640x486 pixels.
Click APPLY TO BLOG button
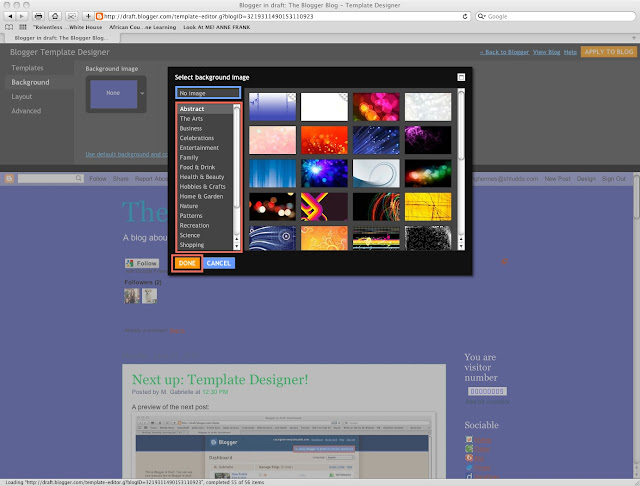point(609,52)
